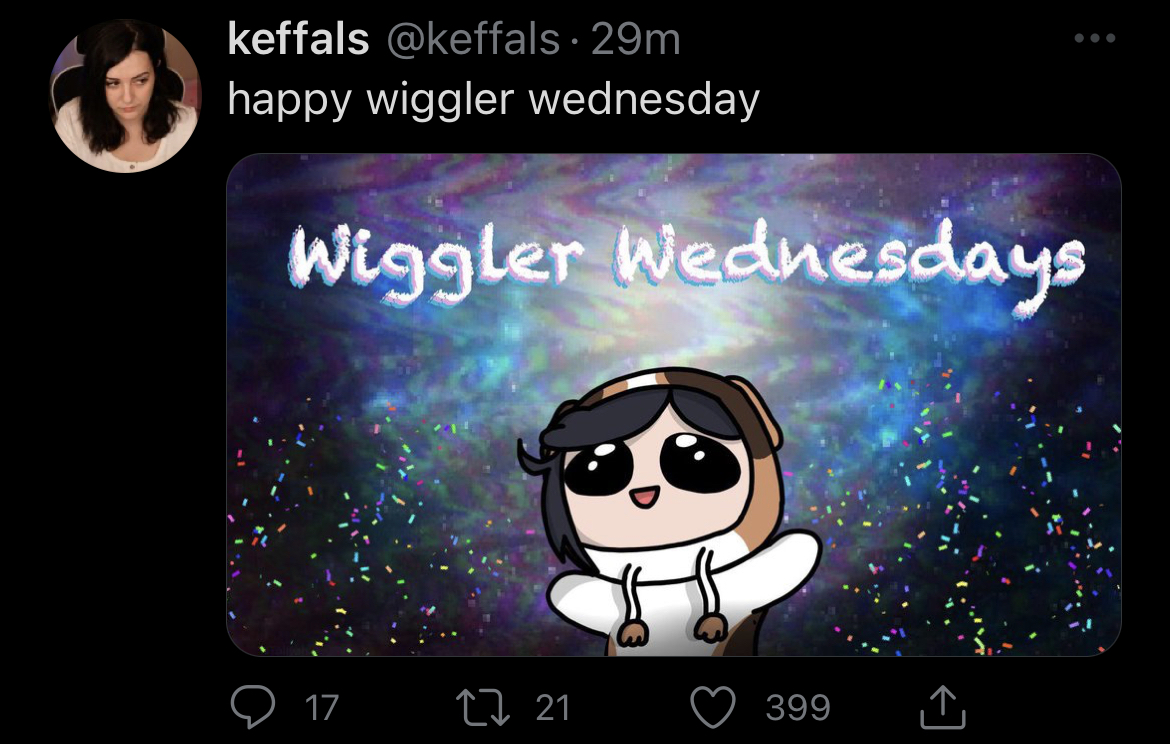
Task: Retweet the post using the arrows icon
Action: (x=483, y=707)
